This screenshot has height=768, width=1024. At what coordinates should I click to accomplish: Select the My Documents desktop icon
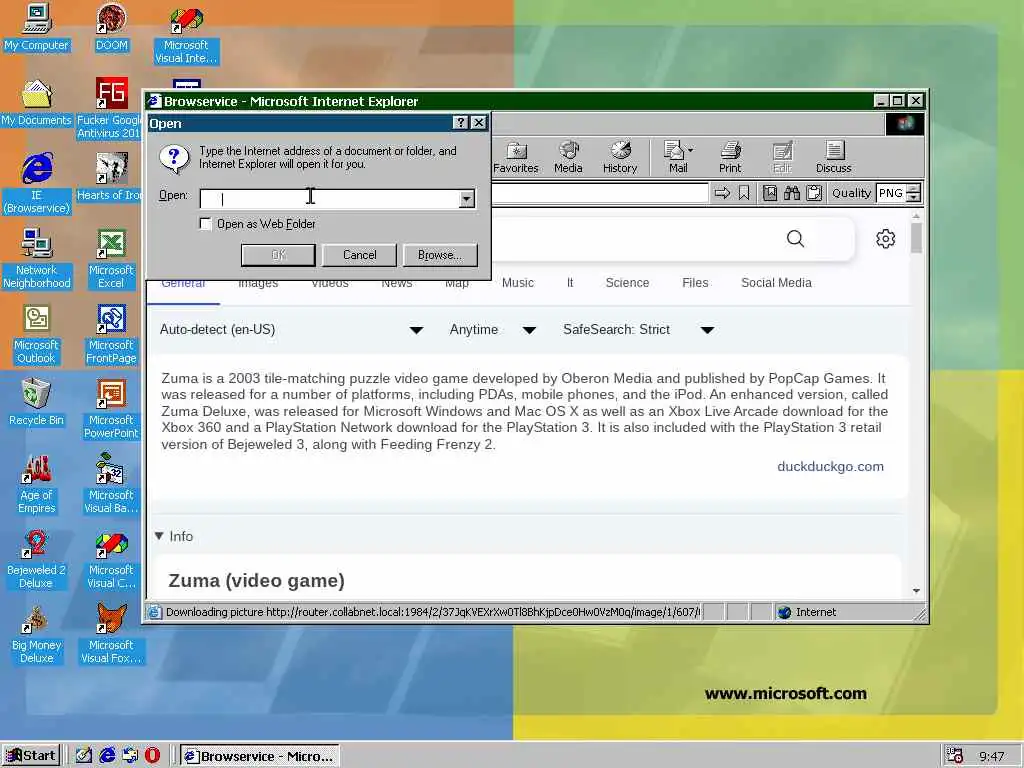tap(36, 103)
